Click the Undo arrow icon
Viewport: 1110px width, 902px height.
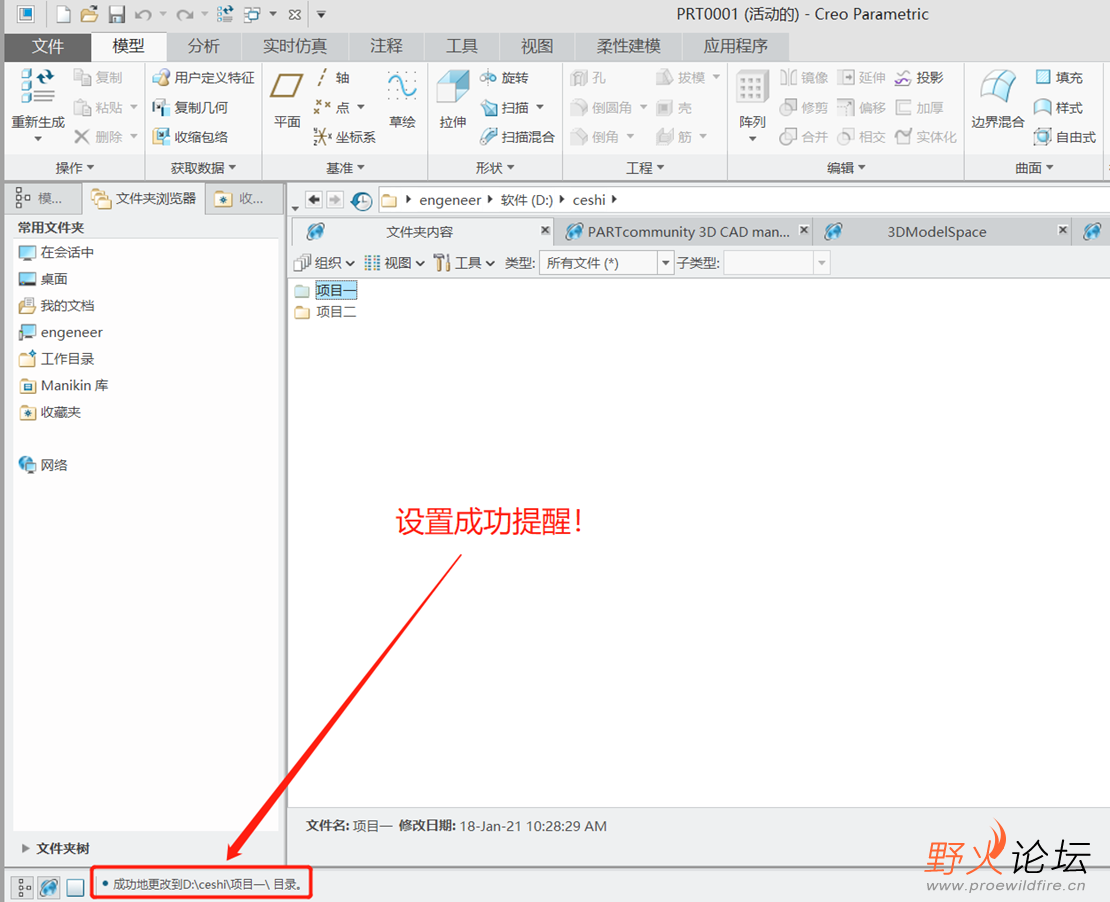pyautogui.click(x=143, y=14)
